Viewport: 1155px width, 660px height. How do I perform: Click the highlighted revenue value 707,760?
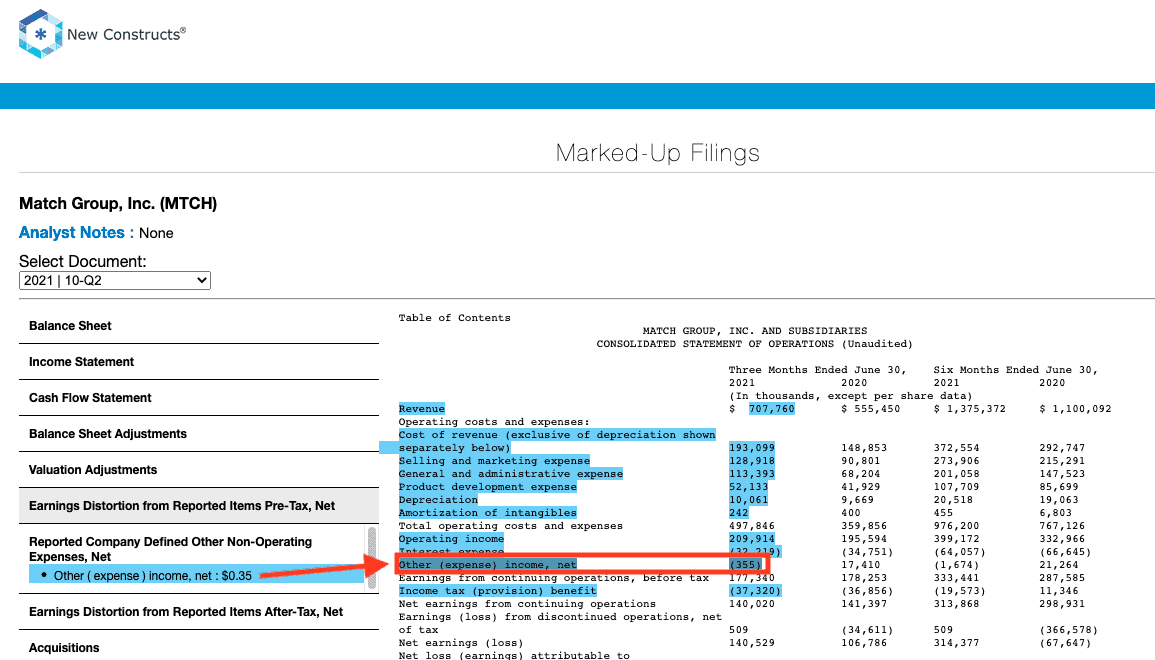click(771, 409)
